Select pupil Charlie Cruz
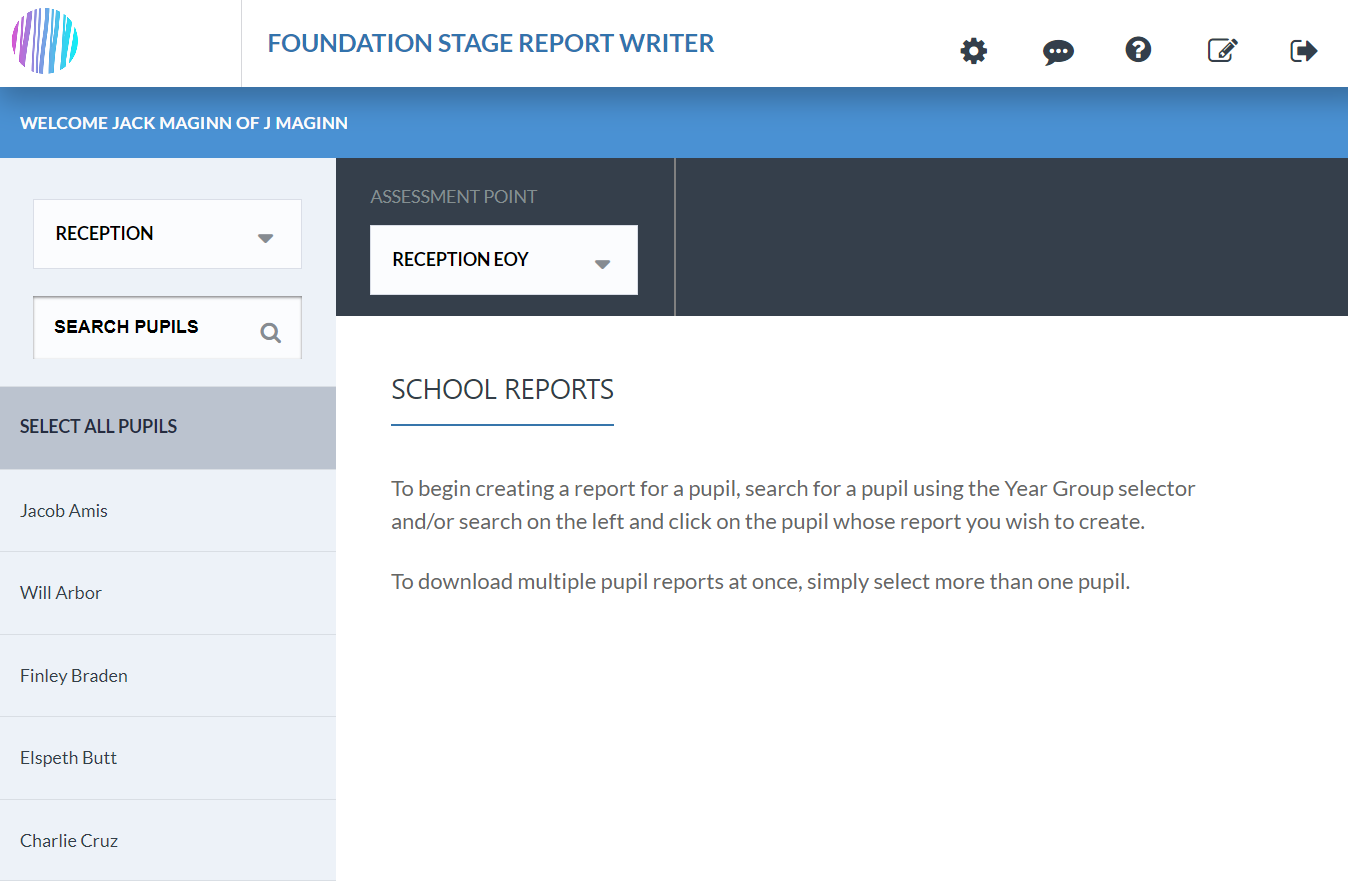This screenshot has width=1348, height=881. pyautogui.click(x=168, y=841)
